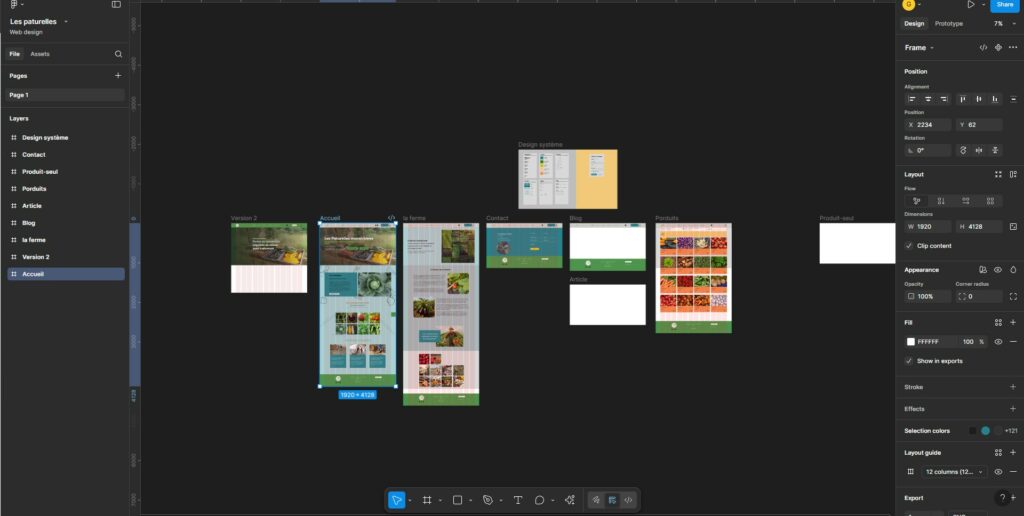Select the Text tool
The width and height of the screenshot is (1024, 516).
click(x=518, y=500)
